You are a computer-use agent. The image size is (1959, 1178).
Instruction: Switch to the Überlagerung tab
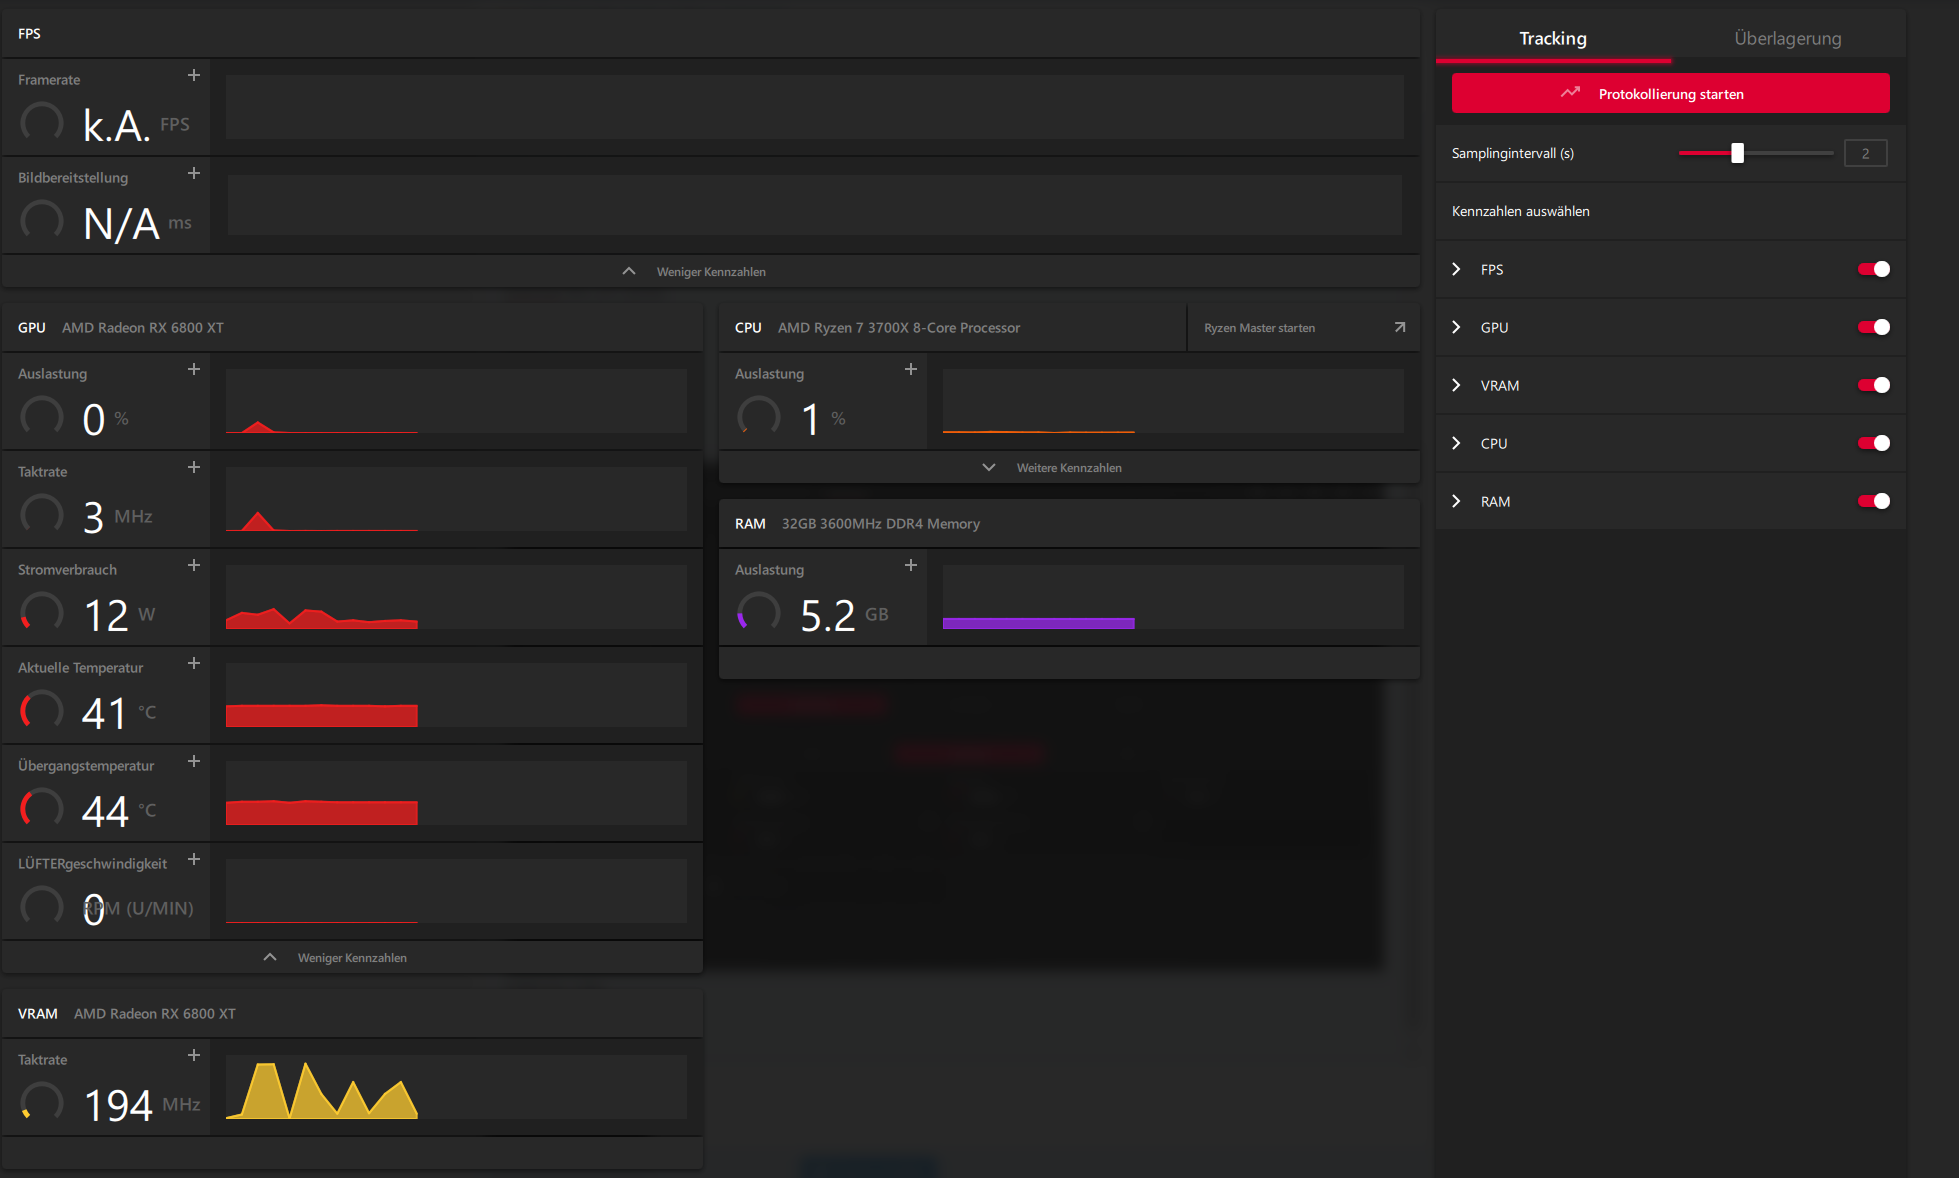(x=1787, y=39)
